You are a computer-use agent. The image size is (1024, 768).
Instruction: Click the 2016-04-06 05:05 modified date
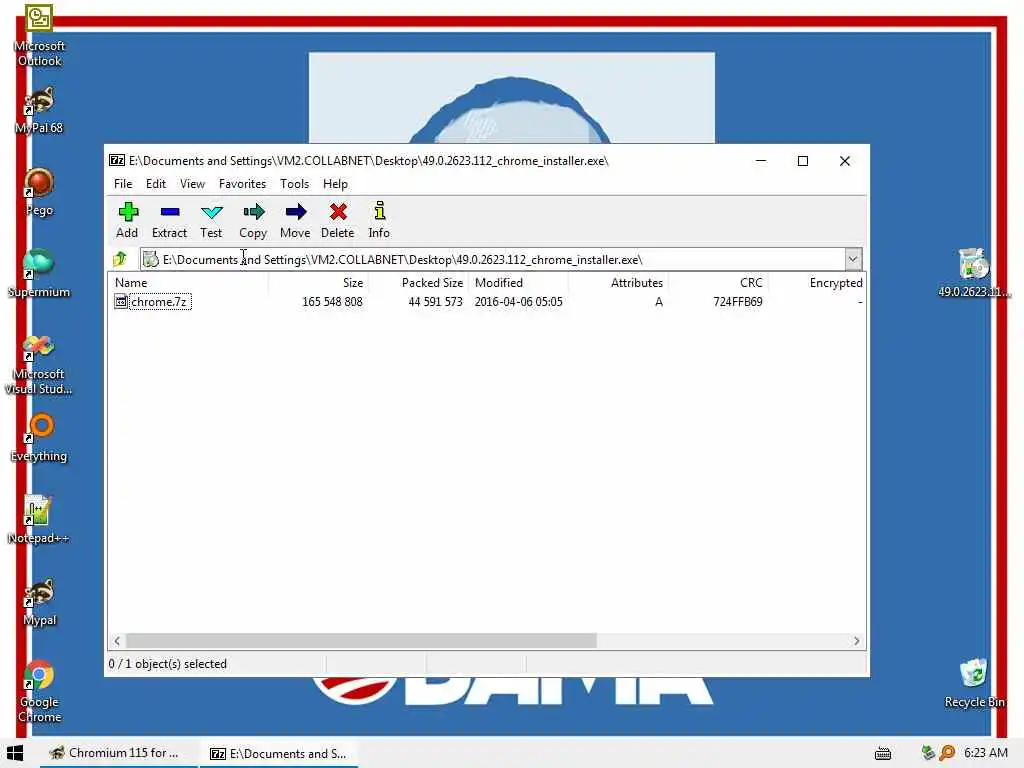[519, 302]
